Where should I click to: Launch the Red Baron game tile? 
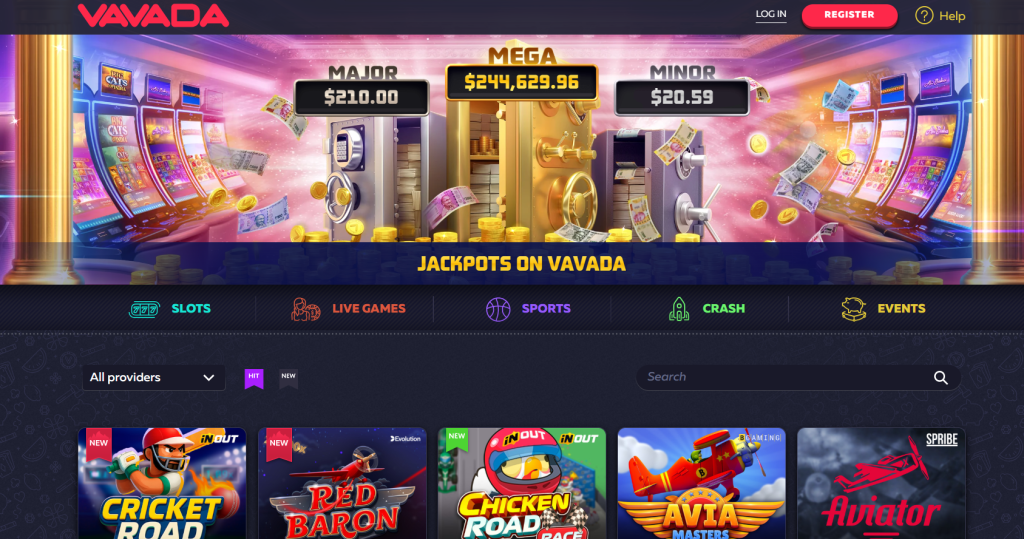[x=342, y=483]
